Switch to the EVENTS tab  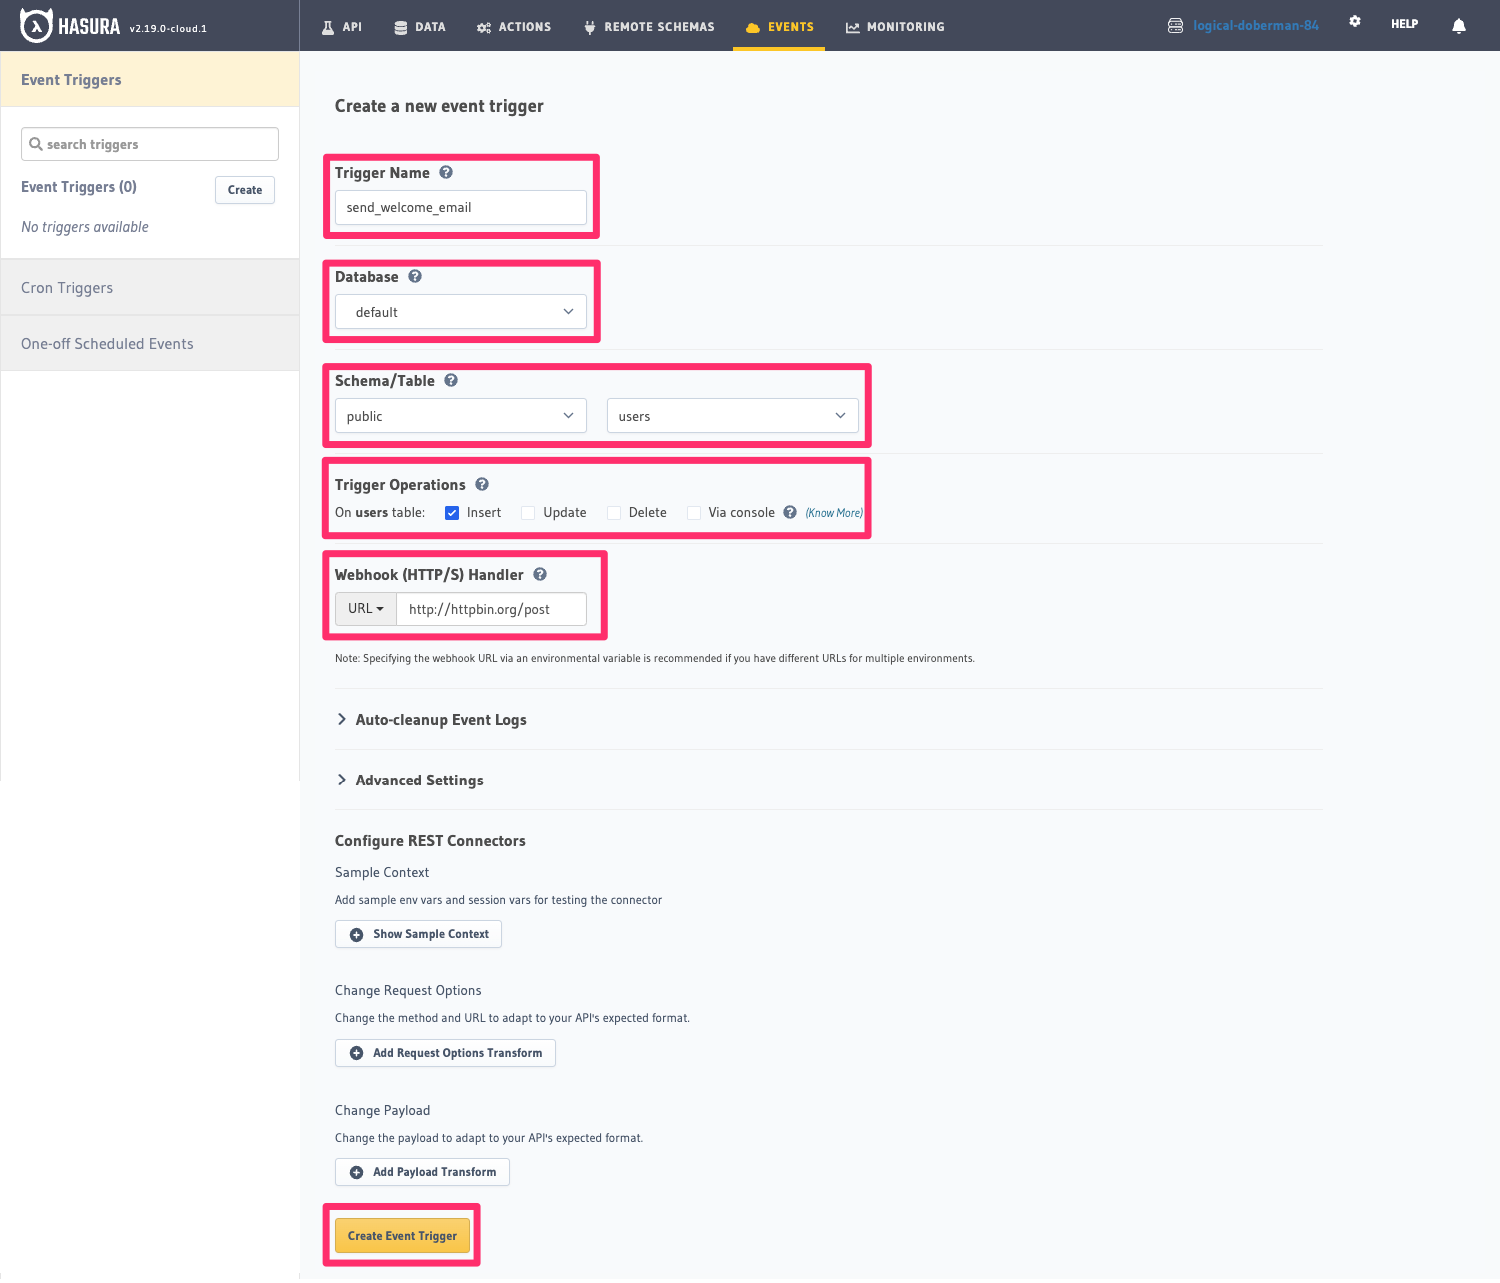[779, 27]
